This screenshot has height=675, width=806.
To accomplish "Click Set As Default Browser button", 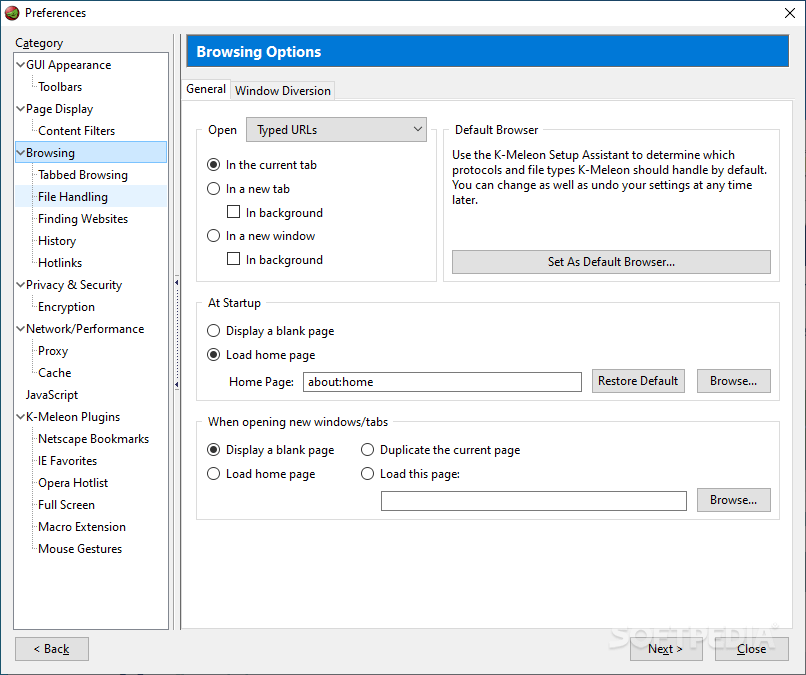I will click(x=611, y=262).
